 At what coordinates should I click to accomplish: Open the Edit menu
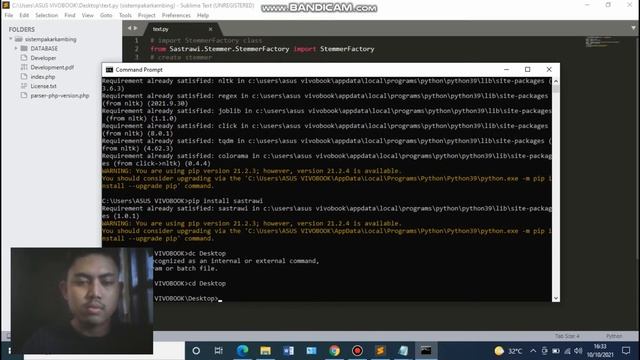(x=24, y=15)
